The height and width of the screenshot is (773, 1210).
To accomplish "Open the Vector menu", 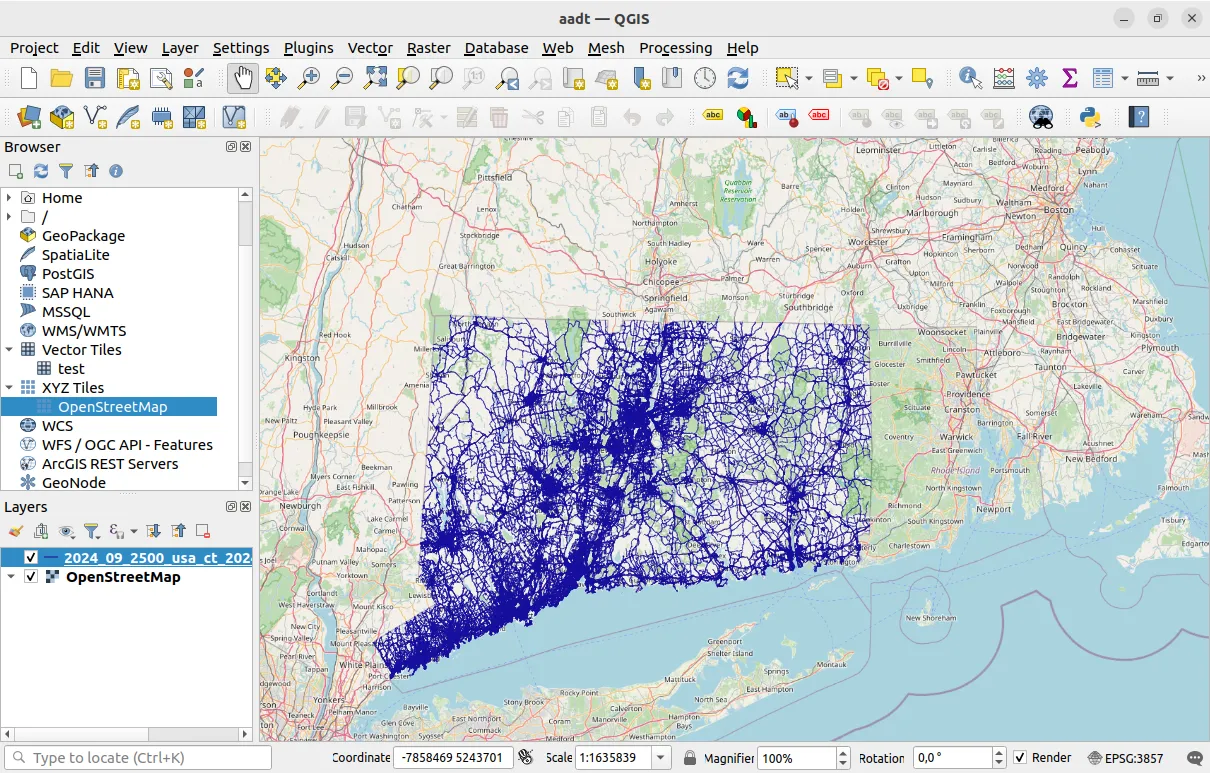I will click(x=370, y=48).
